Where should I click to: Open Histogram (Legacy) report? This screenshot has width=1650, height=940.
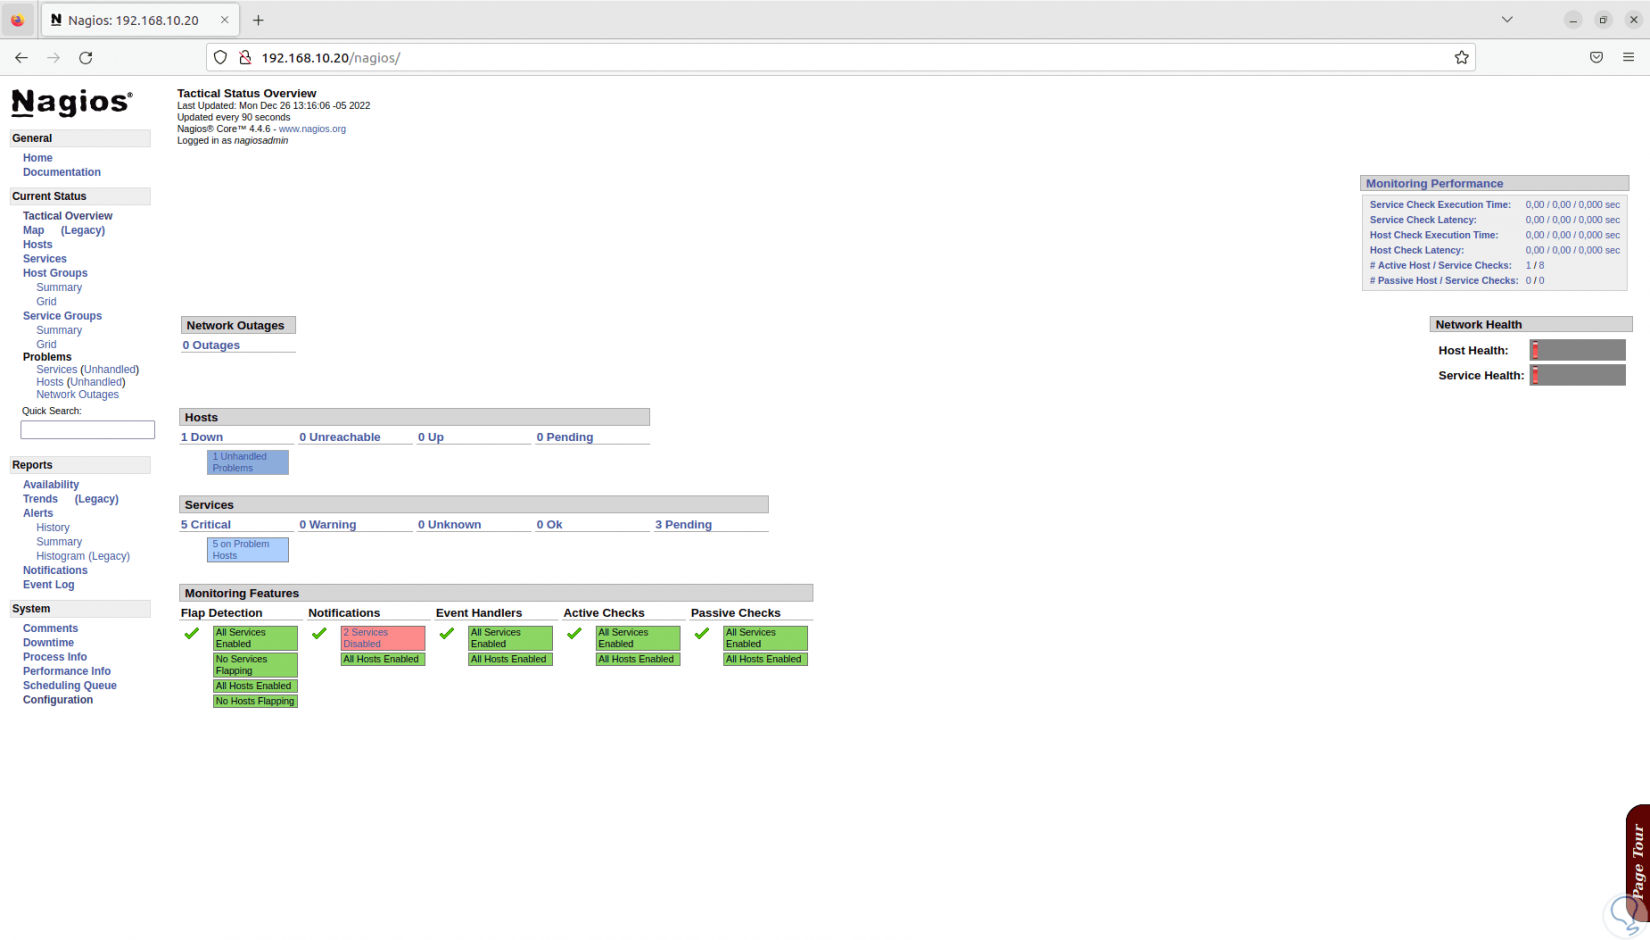pyautogui.click(x=83, y=556)
